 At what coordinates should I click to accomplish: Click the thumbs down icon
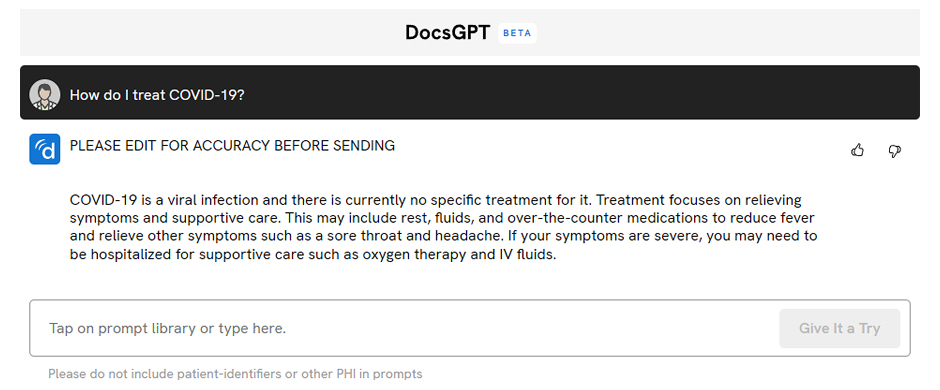(894, 151)
